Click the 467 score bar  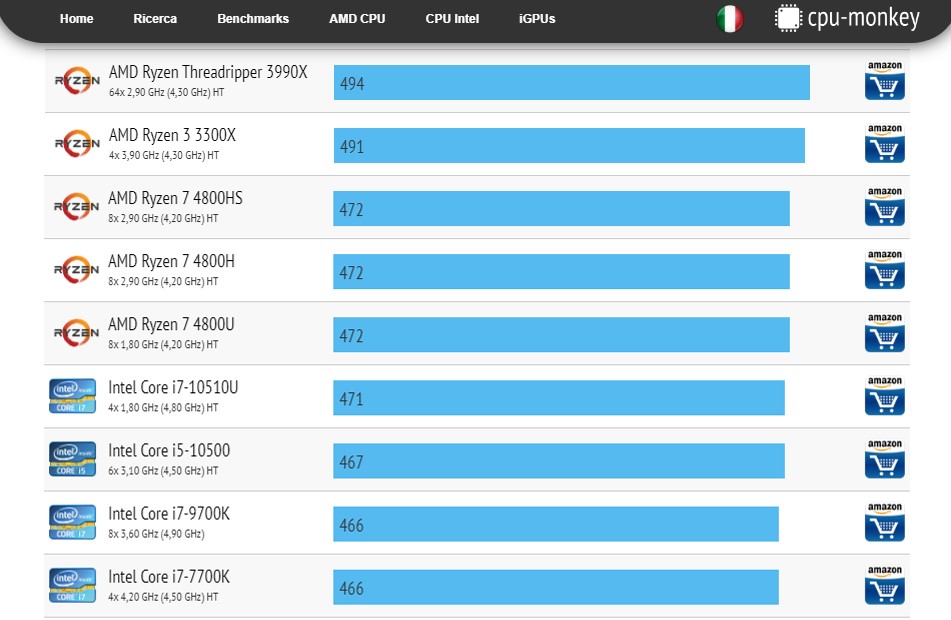pyautogui.click(x=559, y=461)
